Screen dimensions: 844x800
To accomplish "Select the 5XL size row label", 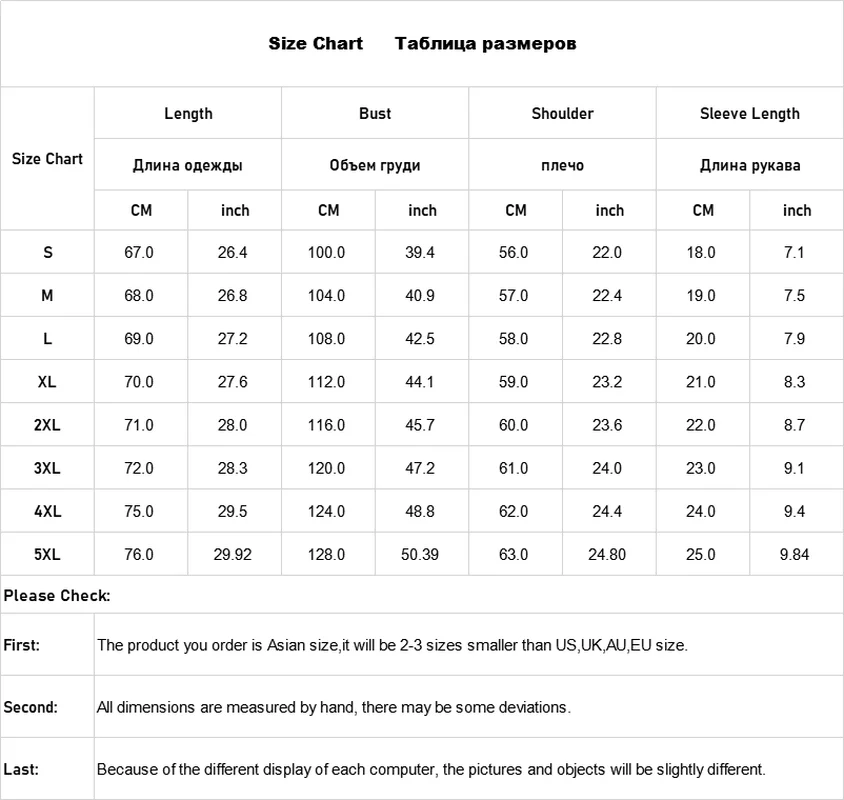I will (48, 554).
